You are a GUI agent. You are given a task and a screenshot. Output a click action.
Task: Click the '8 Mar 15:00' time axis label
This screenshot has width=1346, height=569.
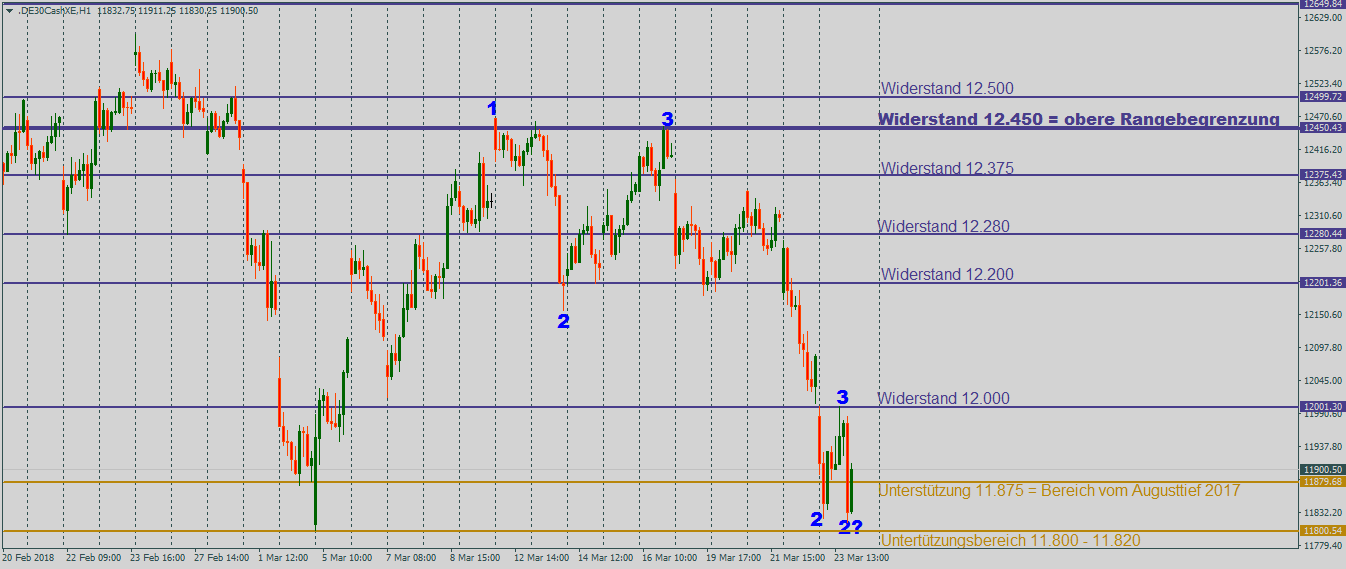click(475, 558)
